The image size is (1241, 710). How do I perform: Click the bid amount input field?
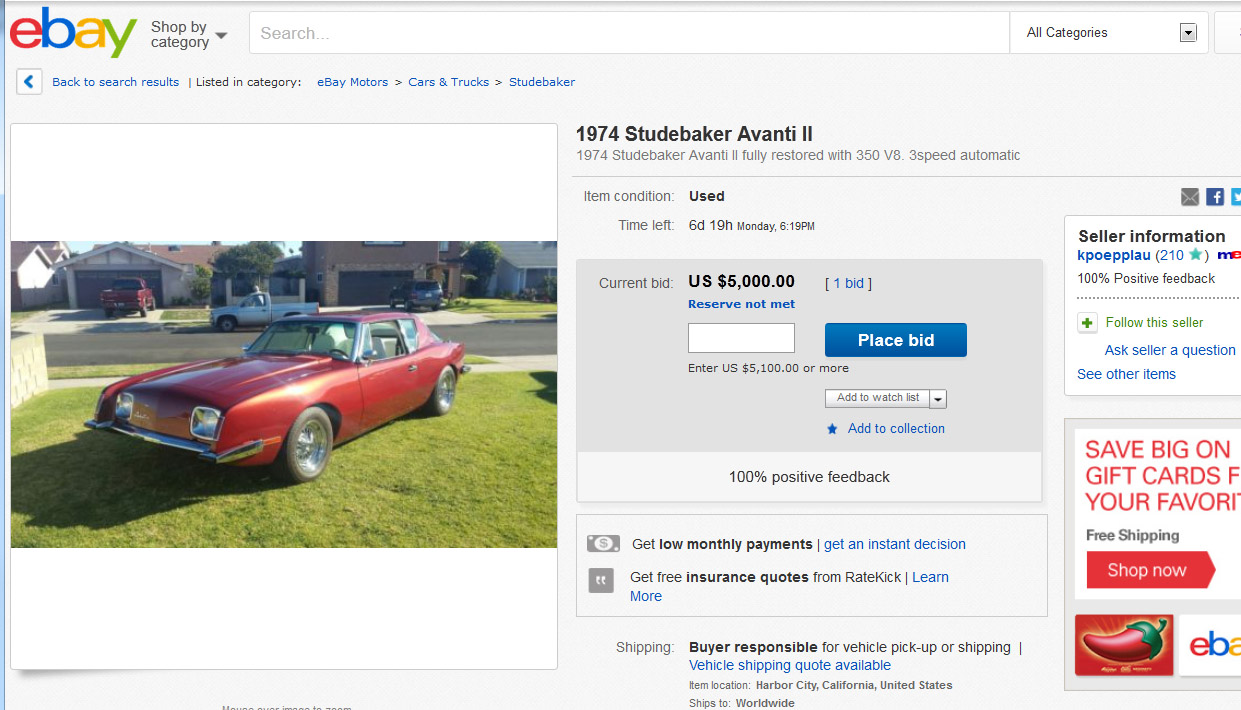[x=741, y=338]
